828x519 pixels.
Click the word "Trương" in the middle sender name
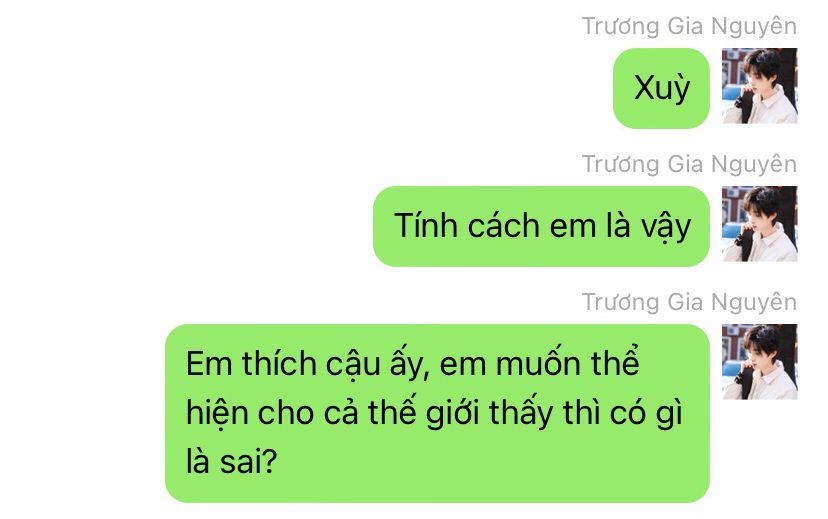pyautogui.click(x=620, y=164)
